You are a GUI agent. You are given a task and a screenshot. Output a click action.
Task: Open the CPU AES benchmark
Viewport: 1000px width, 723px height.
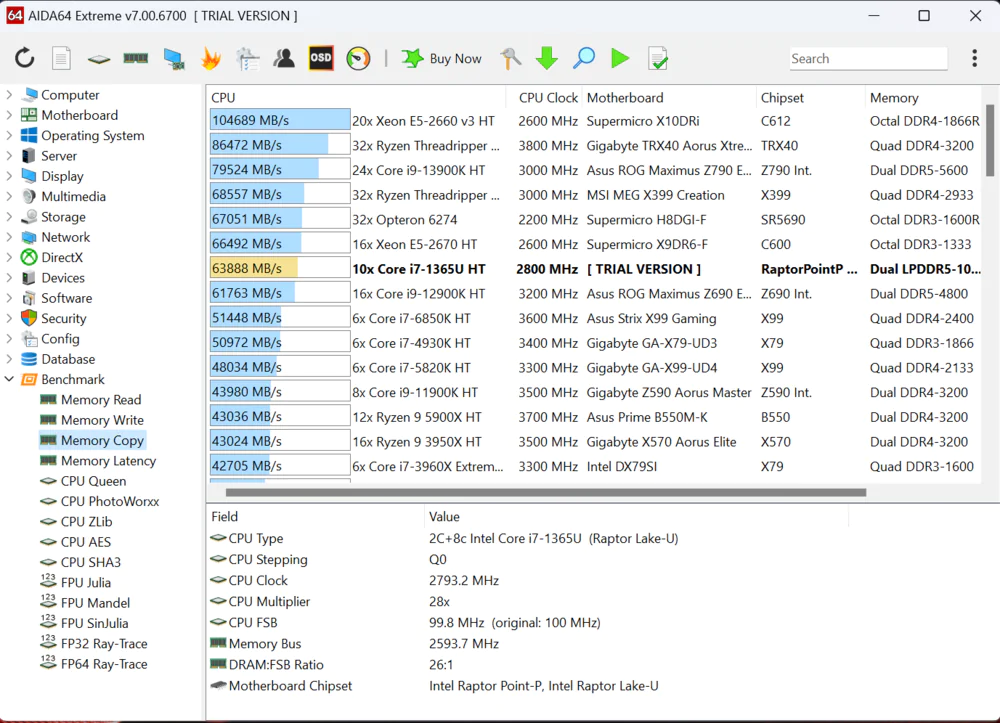tap(85, 543)
